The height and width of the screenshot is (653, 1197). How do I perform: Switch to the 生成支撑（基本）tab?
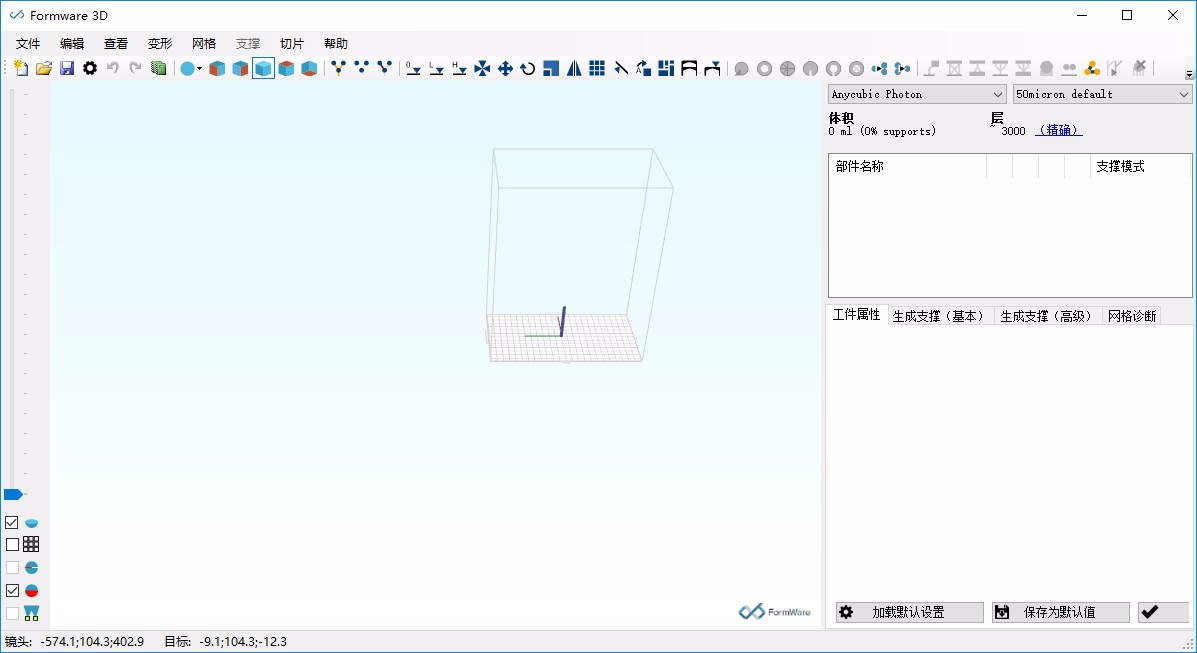click(x=940, y=316)
